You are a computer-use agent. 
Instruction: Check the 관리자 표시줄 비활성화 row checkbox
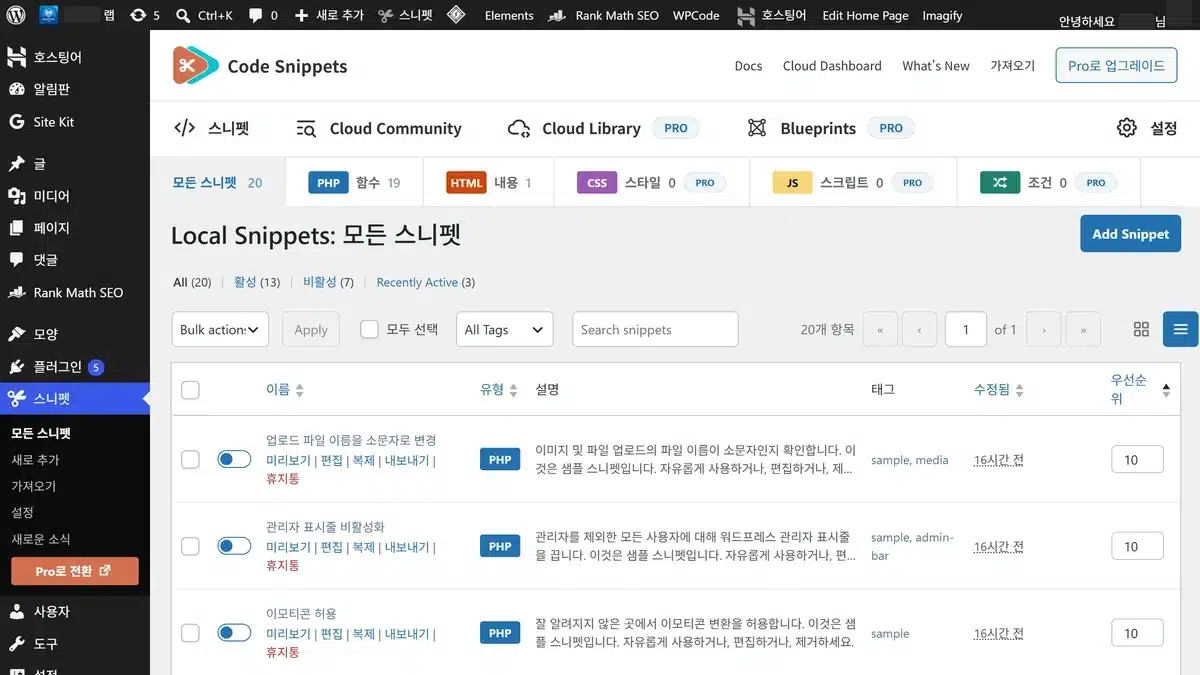pos(190,546)
